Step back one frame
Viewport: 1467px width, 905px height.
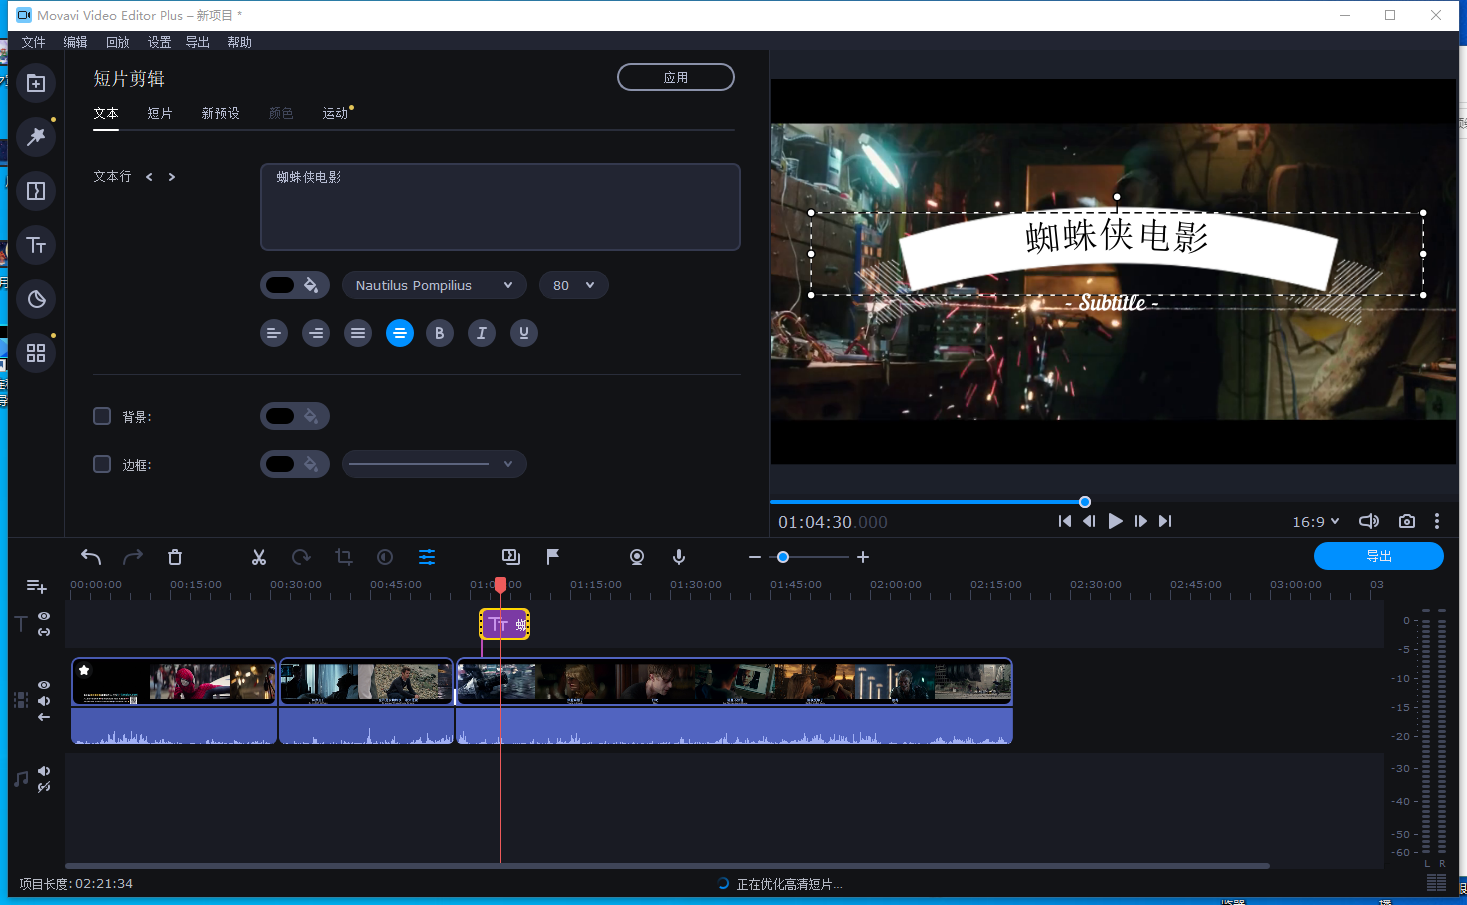pyautogui.click(x=1089, y=521)
